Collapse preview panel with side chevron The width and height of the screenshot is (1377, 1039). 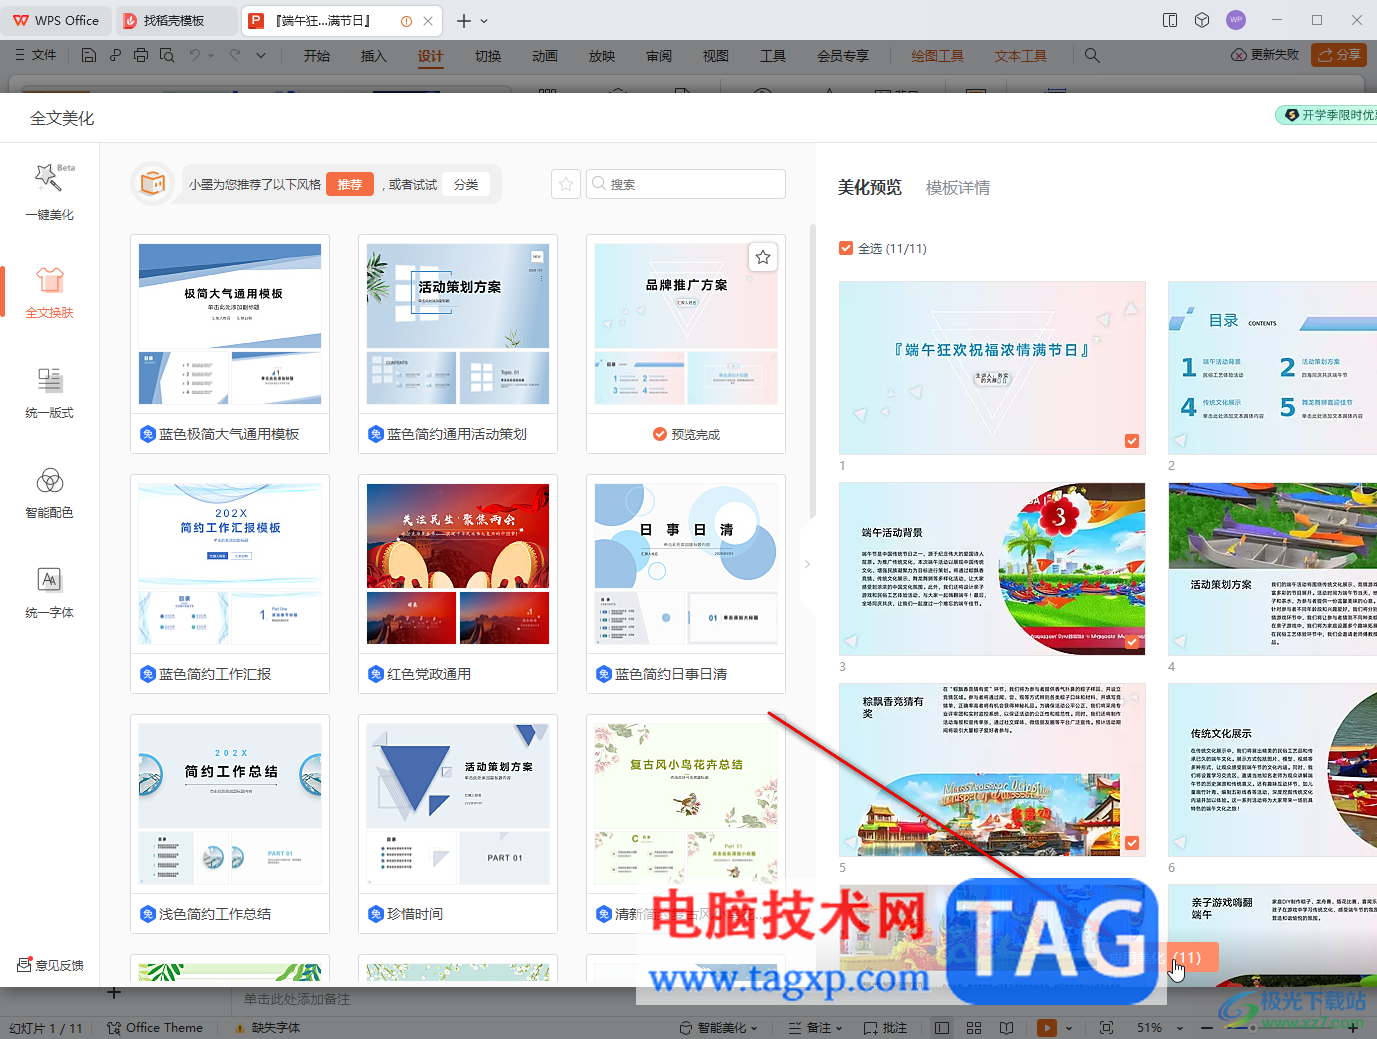coord(807,564)
